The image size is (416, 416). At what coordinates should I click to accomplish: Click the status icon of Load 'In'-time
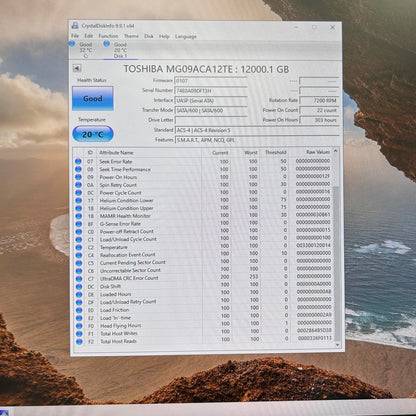click(79, 318)
